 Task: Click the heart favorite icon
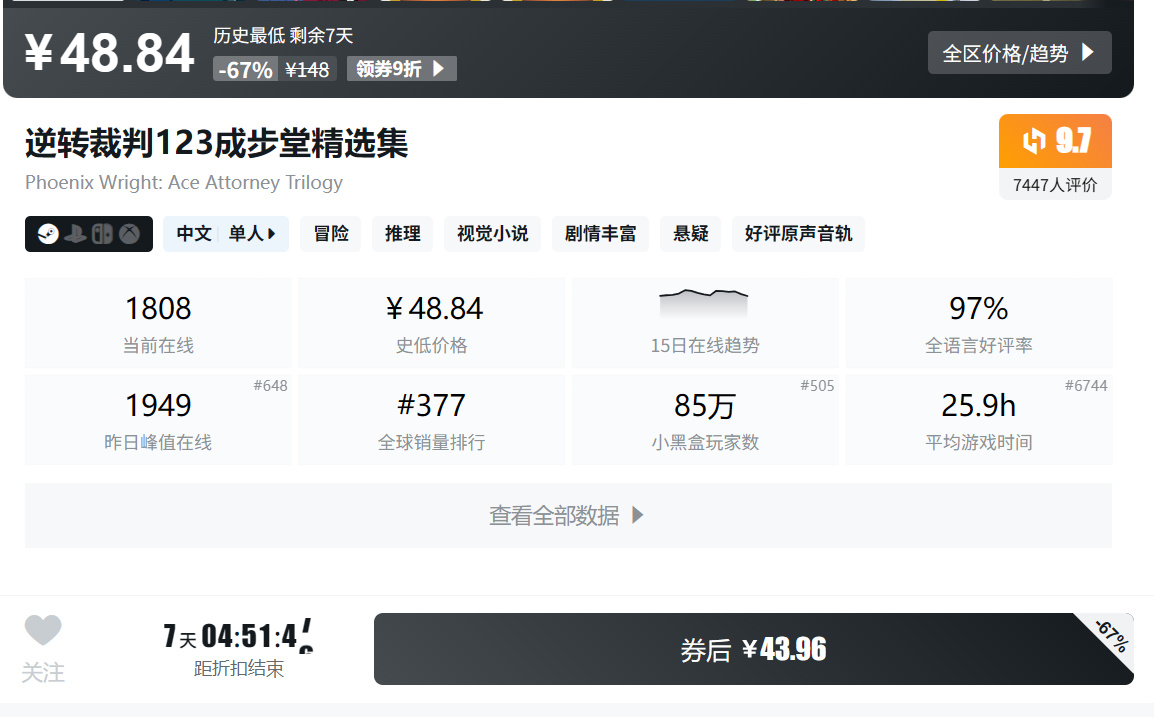(43, 630)
